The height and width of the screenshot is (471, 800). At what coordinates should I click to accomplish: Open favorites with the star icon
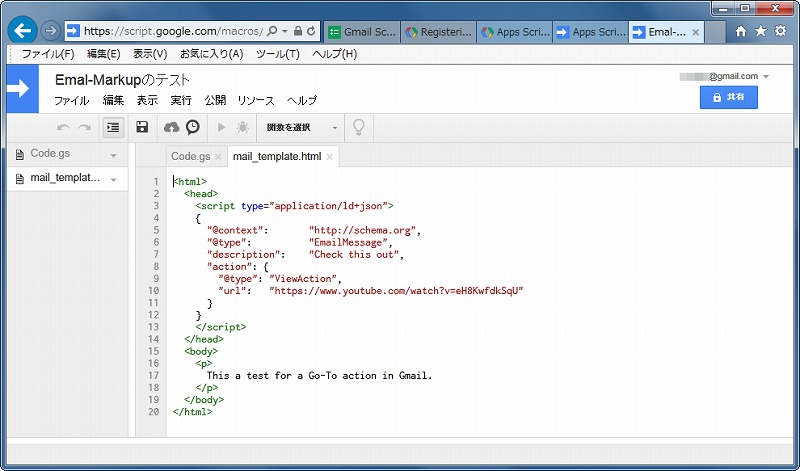pyautogui.click(x=761, y=32)
